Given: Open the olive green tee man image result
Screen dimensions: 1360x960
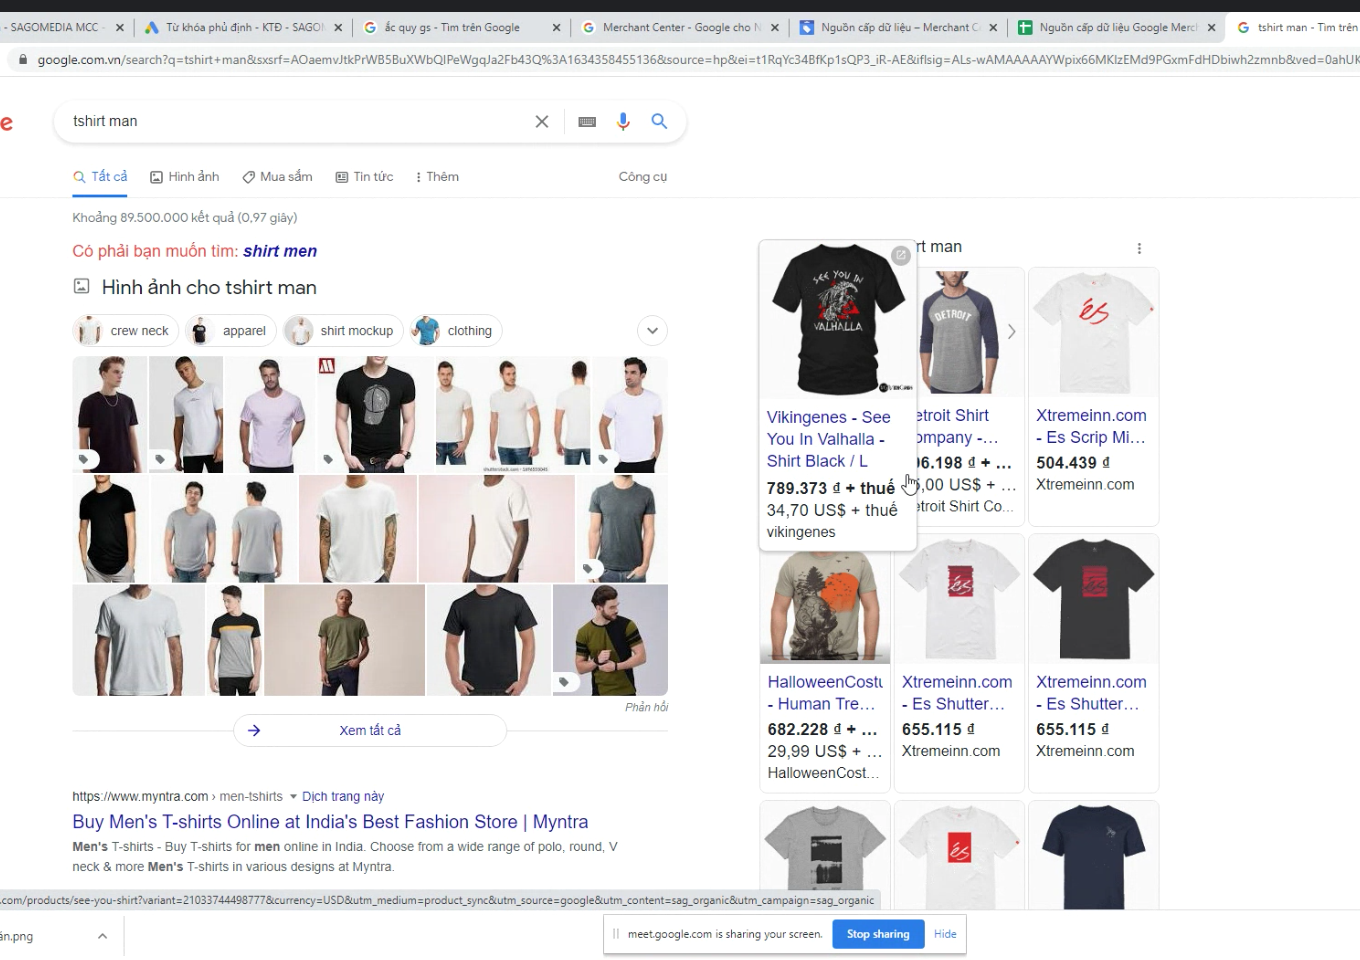Looking at the screenshot, I should click(344, 640).
